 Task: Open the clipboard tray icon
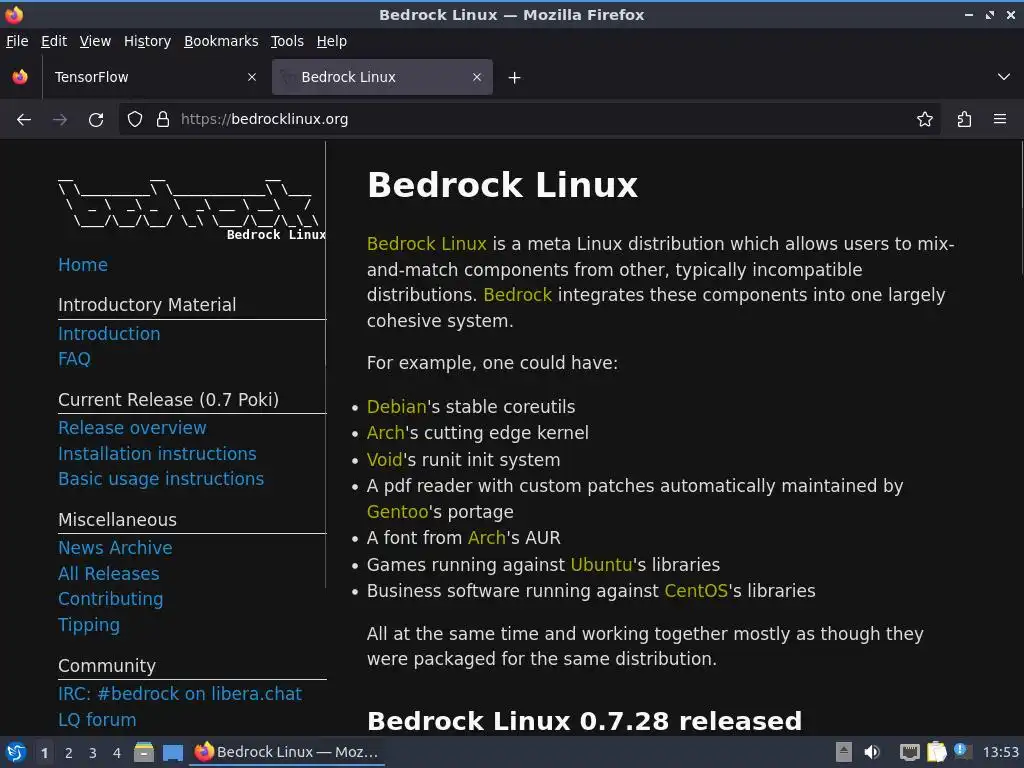coord(936,752)
